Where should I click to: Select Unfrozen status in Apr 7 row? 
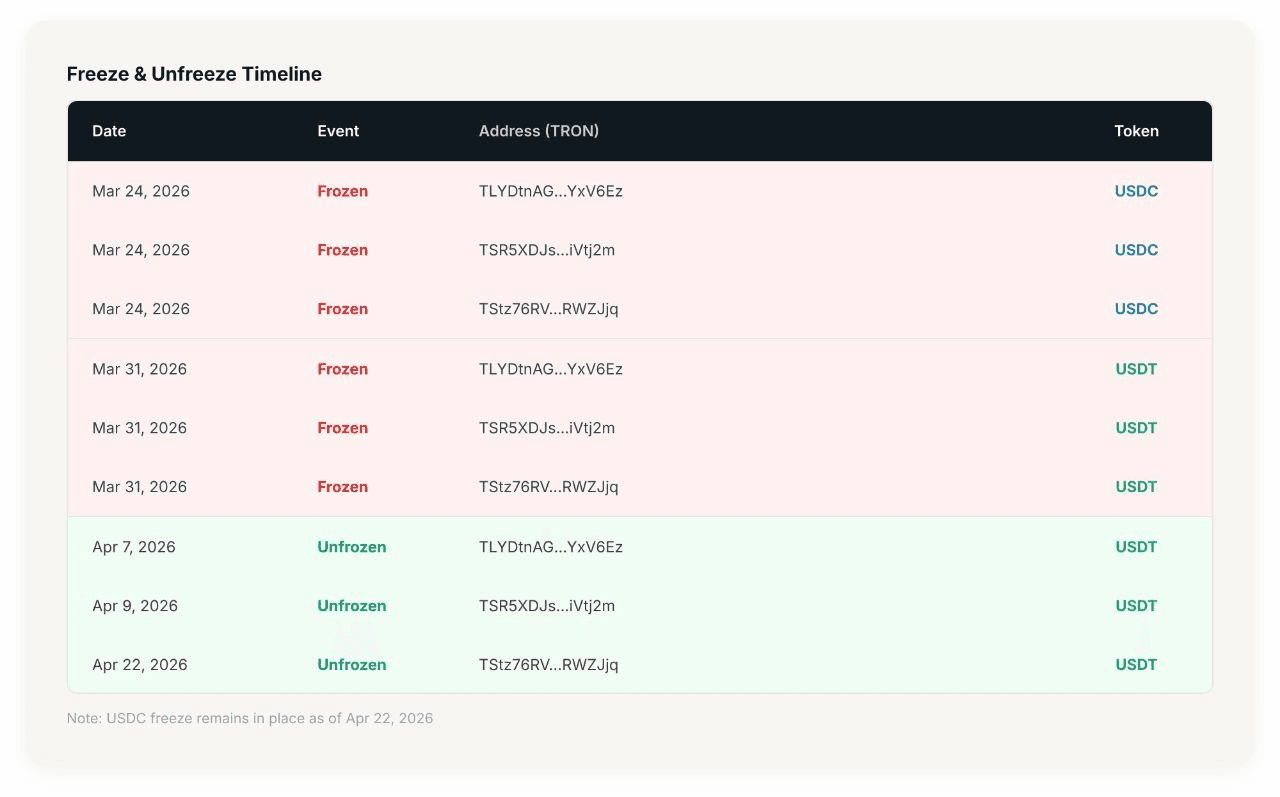(351, 547)
